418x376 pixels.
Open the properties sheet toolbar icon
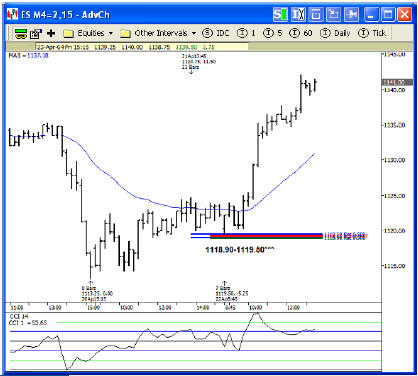coord(36,33)
